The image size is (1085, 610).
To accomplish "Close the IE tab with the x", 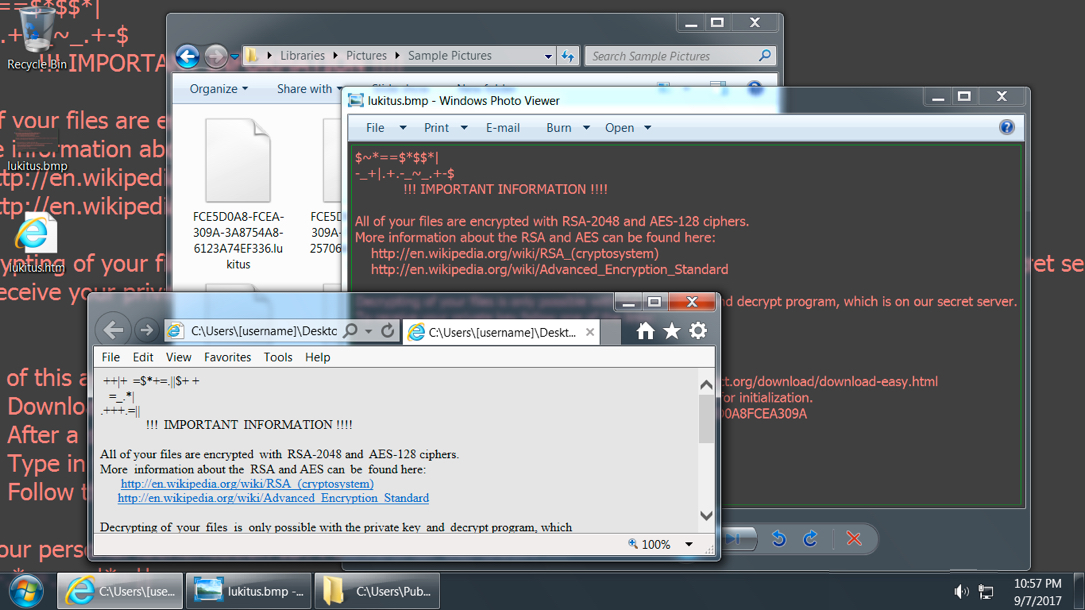I will pyautogui.click(x=590, y=332).
